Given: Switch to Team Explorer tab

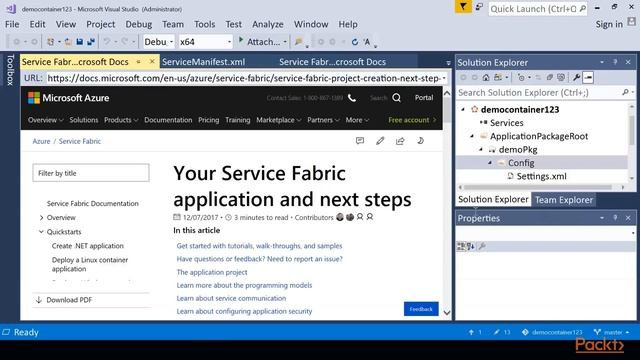Looking at the screenshot, I should tap(564, 200).
